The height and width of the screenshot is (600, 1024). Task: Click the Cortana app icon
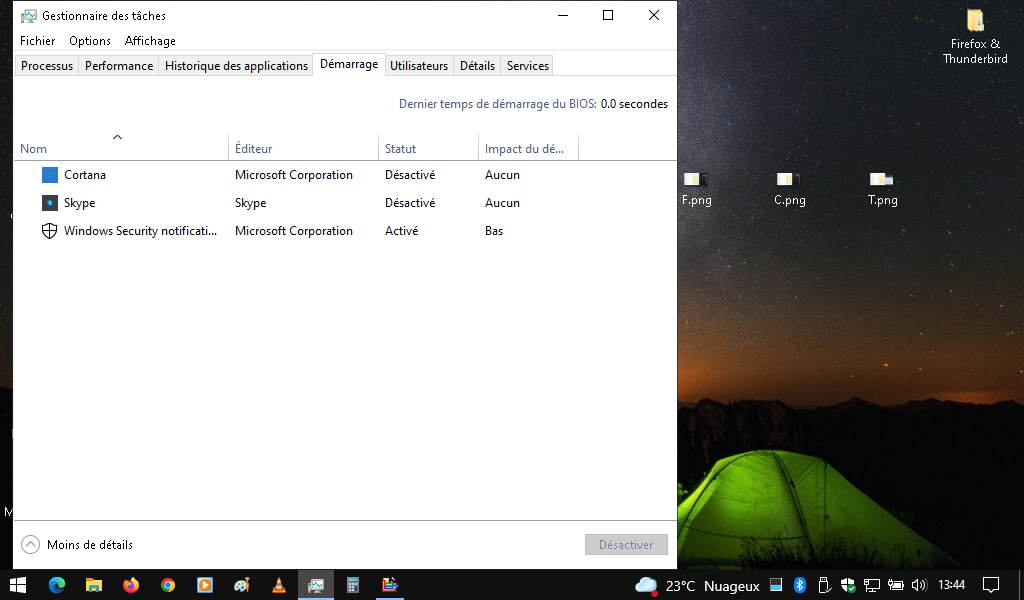click(x=50, y=175)
